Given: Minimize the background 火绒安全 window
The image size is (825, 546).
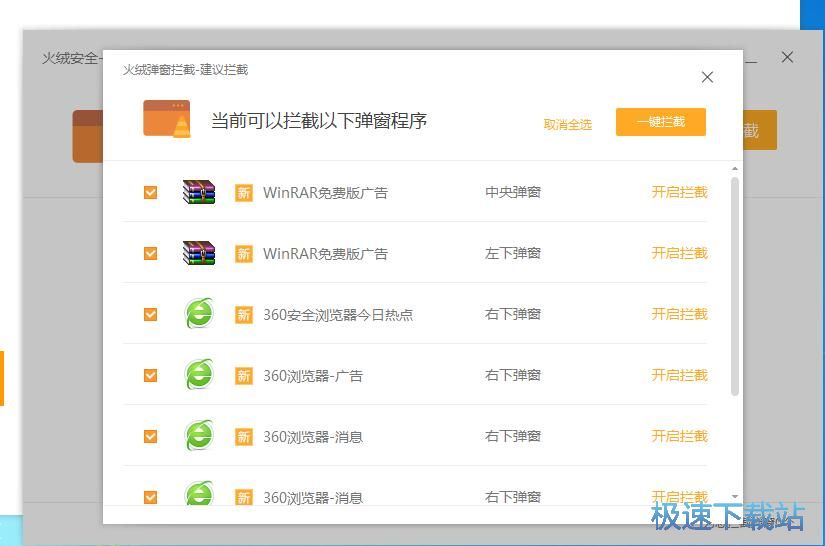Looking at the screenshot, I should 751,61.
